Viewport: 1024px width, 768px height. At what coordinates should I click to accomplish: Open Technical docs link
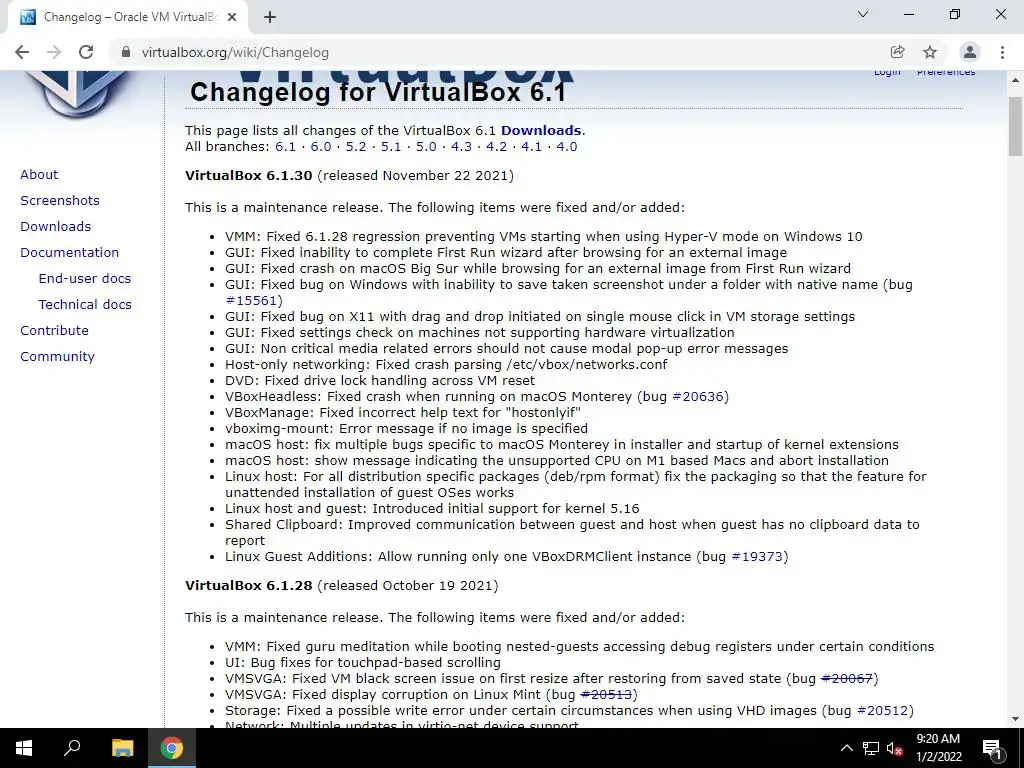tap(85, 304)
